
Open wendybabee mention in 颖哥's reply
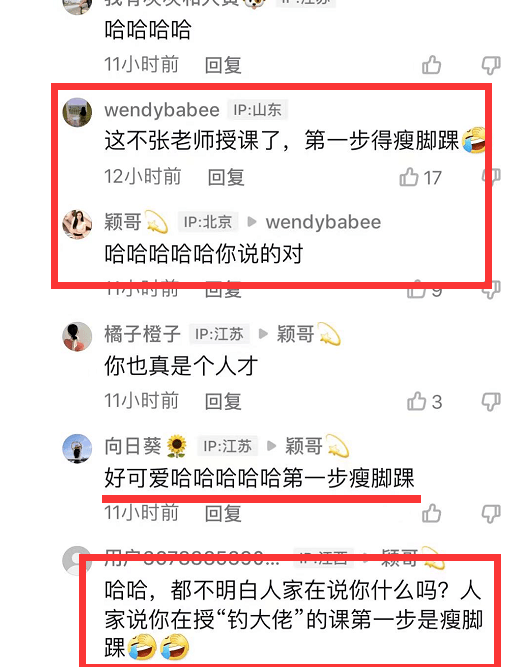323,222
